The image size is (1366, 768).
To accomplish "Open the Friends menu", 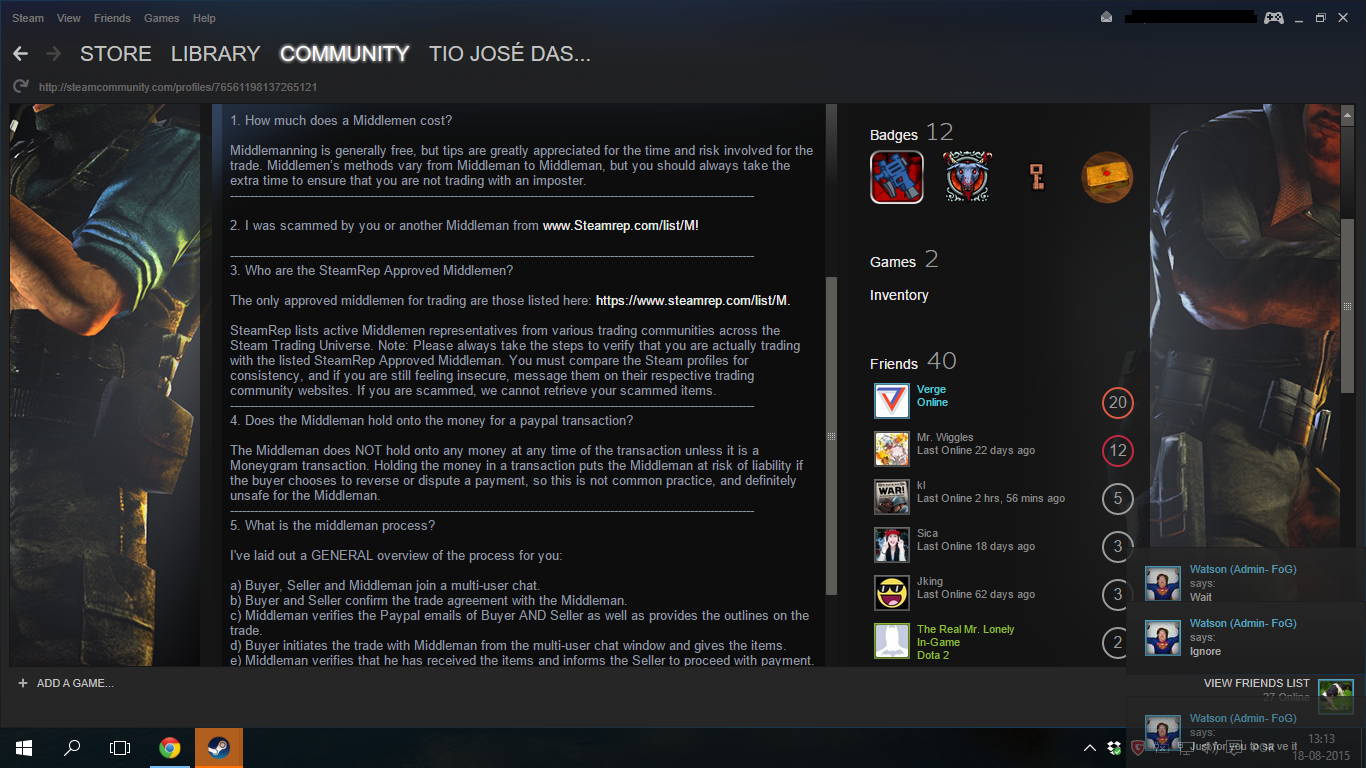I will point(112,18).
